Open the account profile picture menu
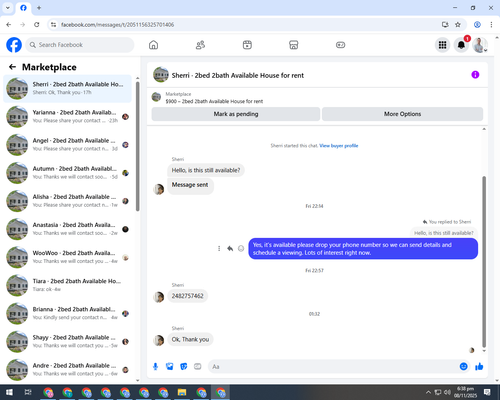This screenshot has width=500, height=400. tap(480, 45)
